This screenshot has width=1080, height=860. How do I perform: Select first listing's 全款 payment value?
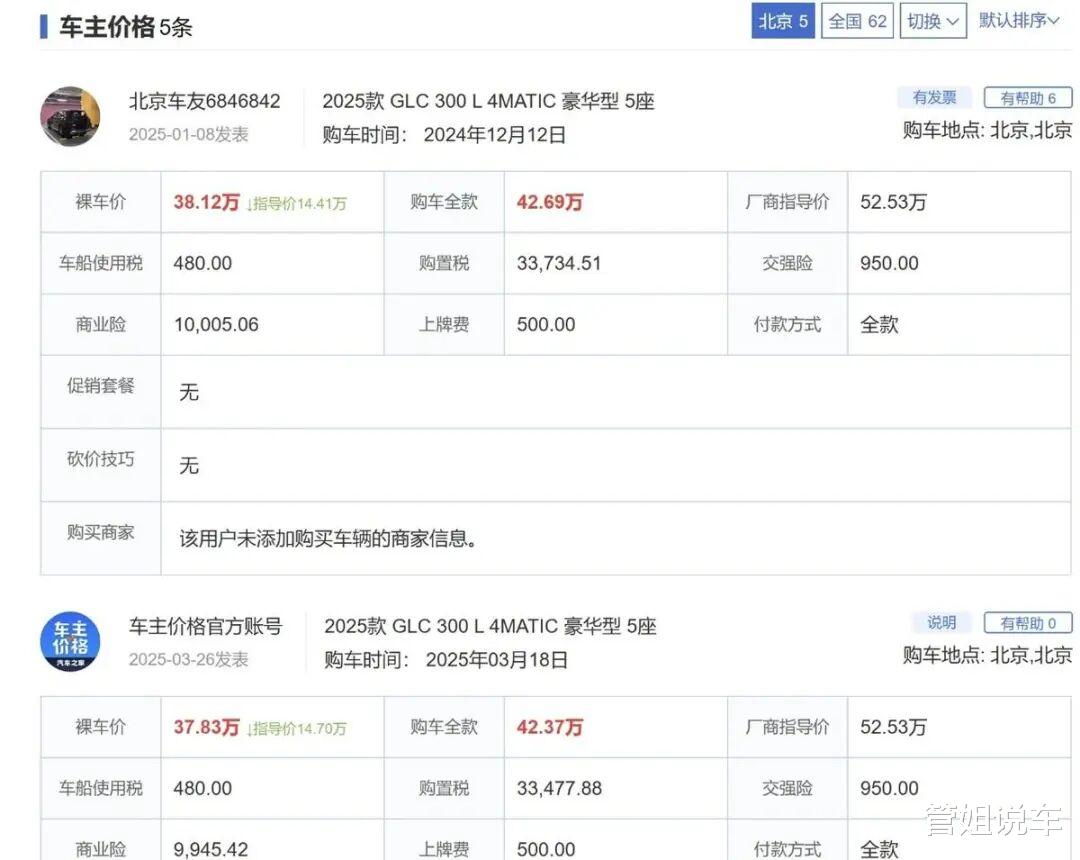880,324
